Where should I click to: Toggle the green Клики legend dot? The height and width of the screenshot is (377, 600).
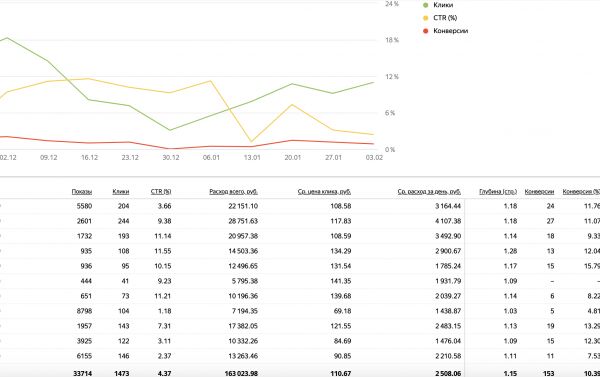click(426, 5)
